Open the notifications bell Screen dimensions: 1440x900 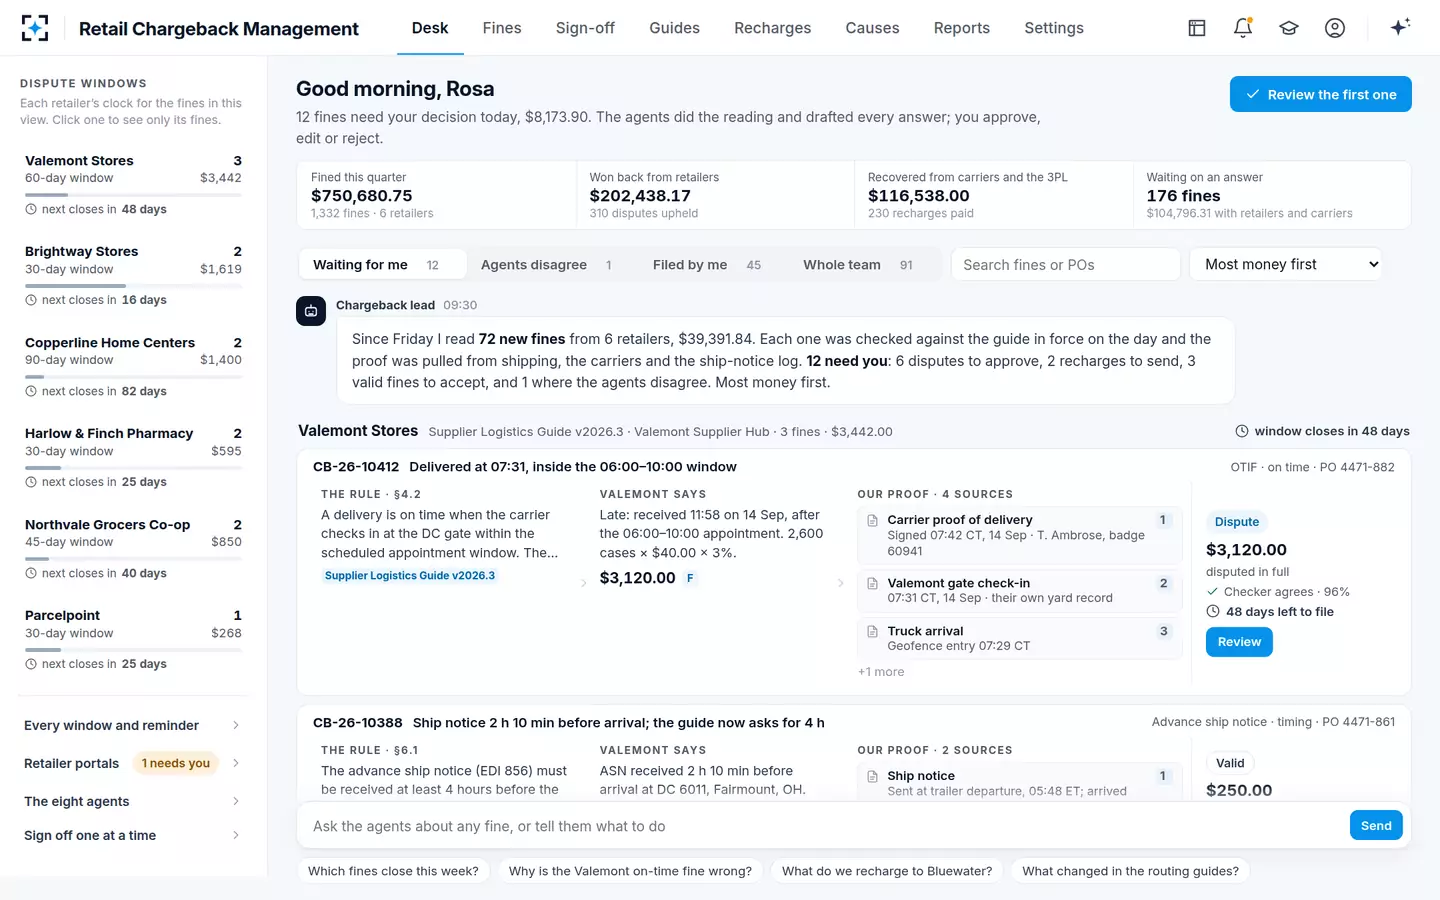[x=1243, y=28]
